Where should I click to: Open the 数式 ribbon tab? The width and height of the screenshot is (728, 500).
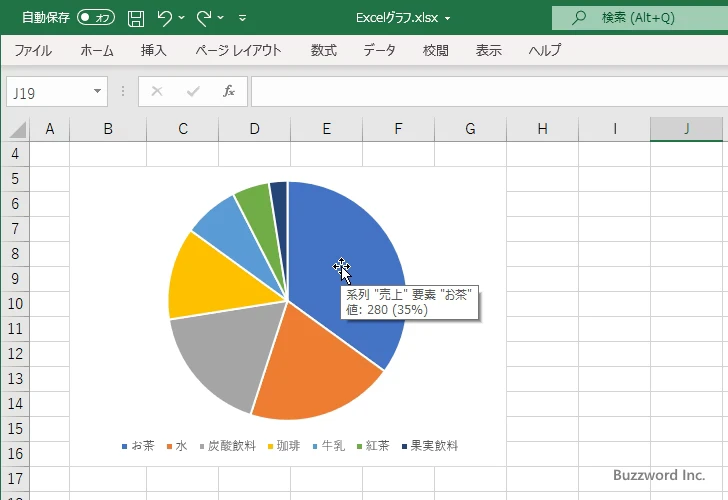324,50
